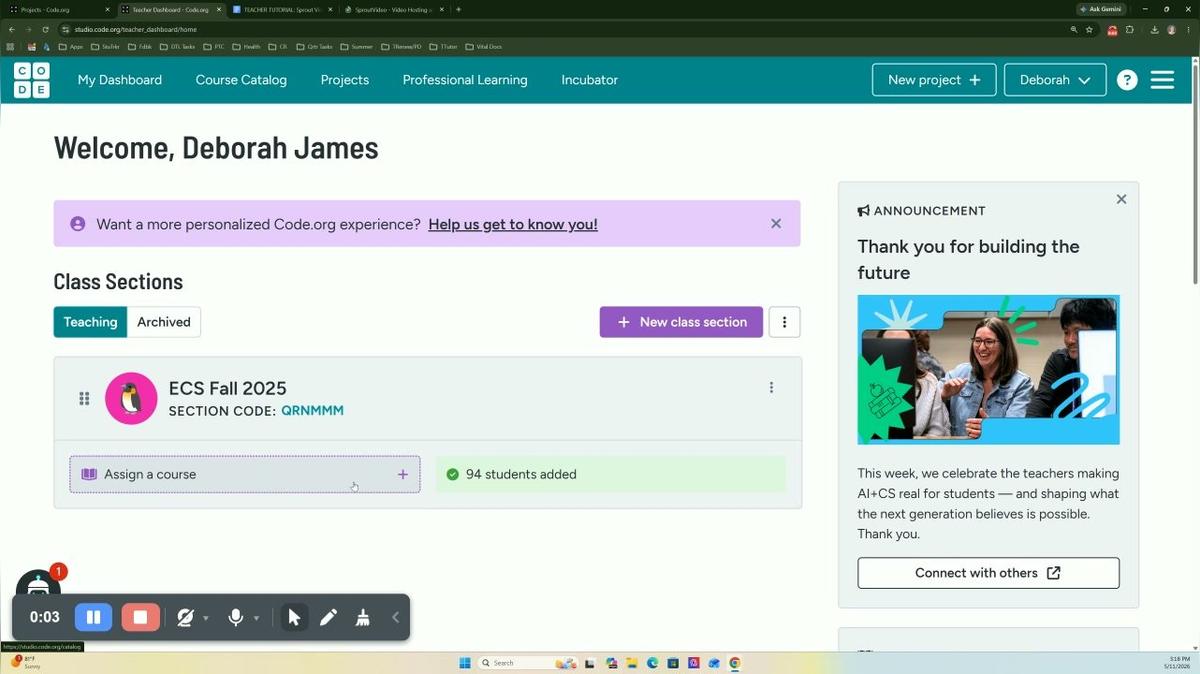
Task: Open the browser zoom magnifier icon
Action: click(1074, 29)
